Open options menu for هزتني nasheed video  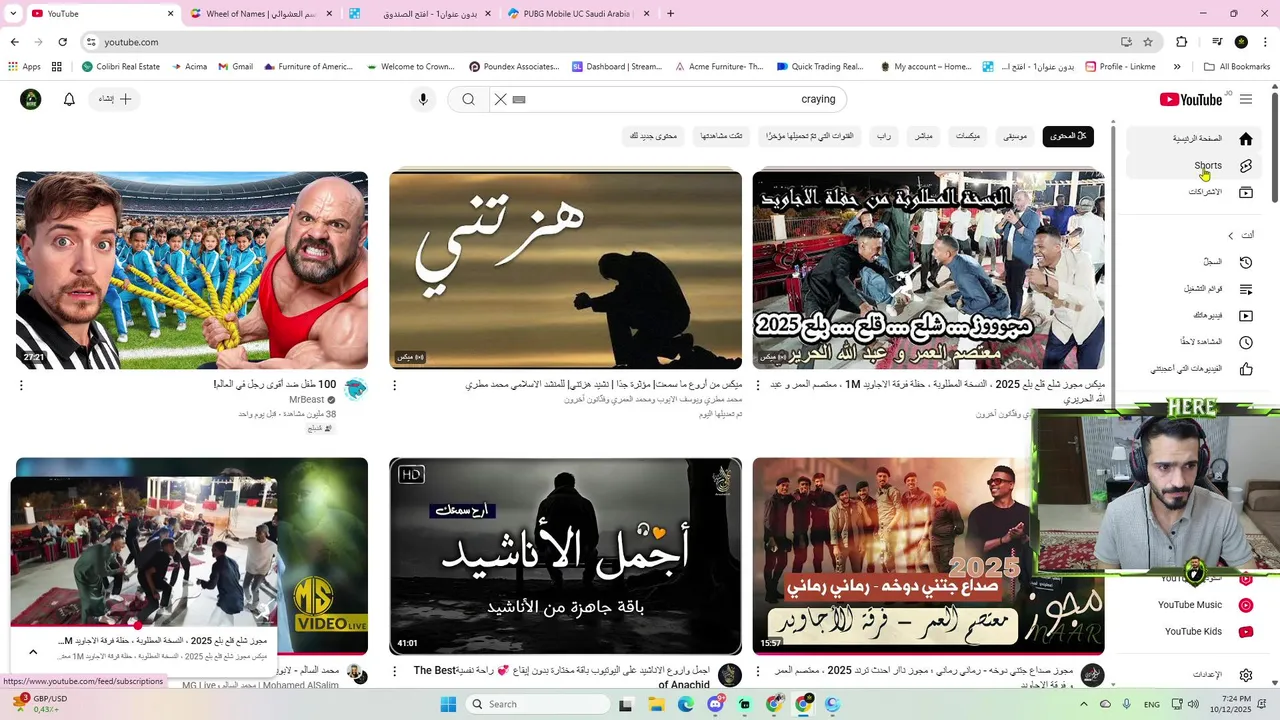coord(394,385)
